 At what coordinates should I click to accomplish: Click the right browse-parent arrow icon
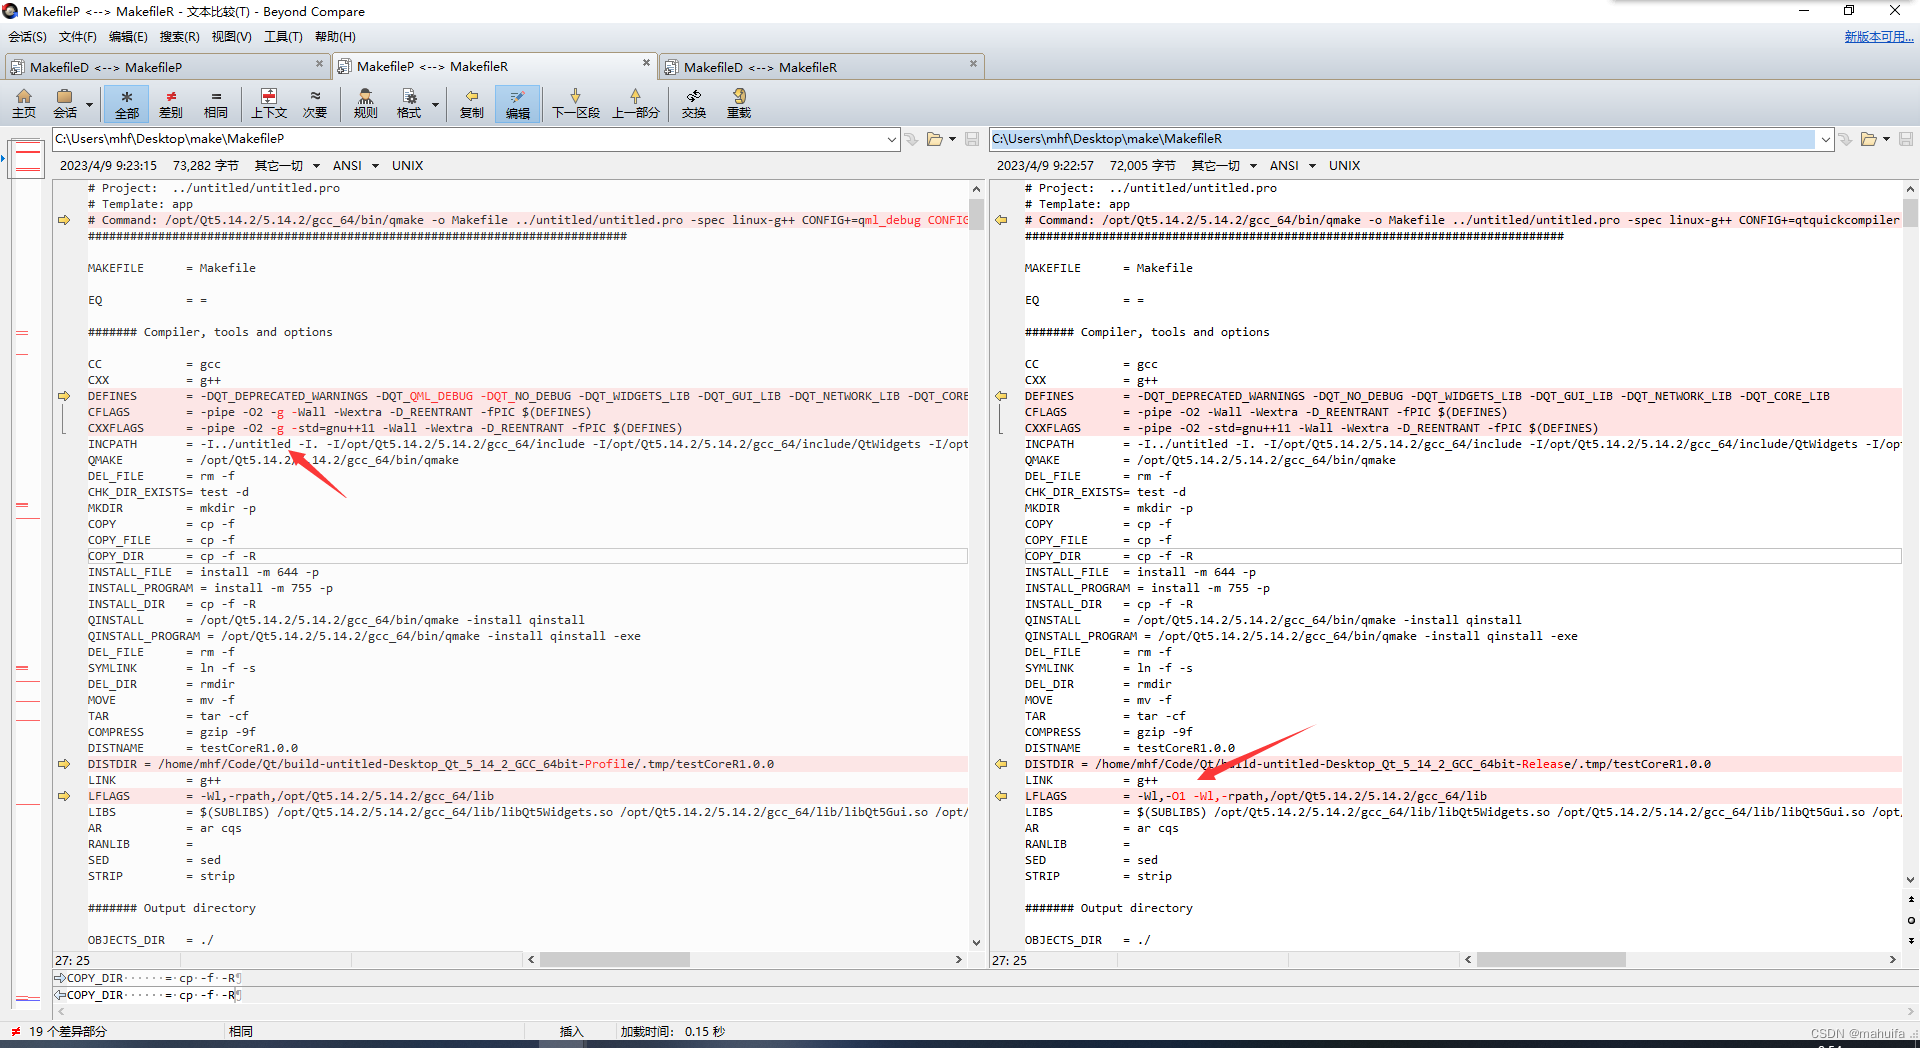pyautogui.click(x=1845, y=139)
